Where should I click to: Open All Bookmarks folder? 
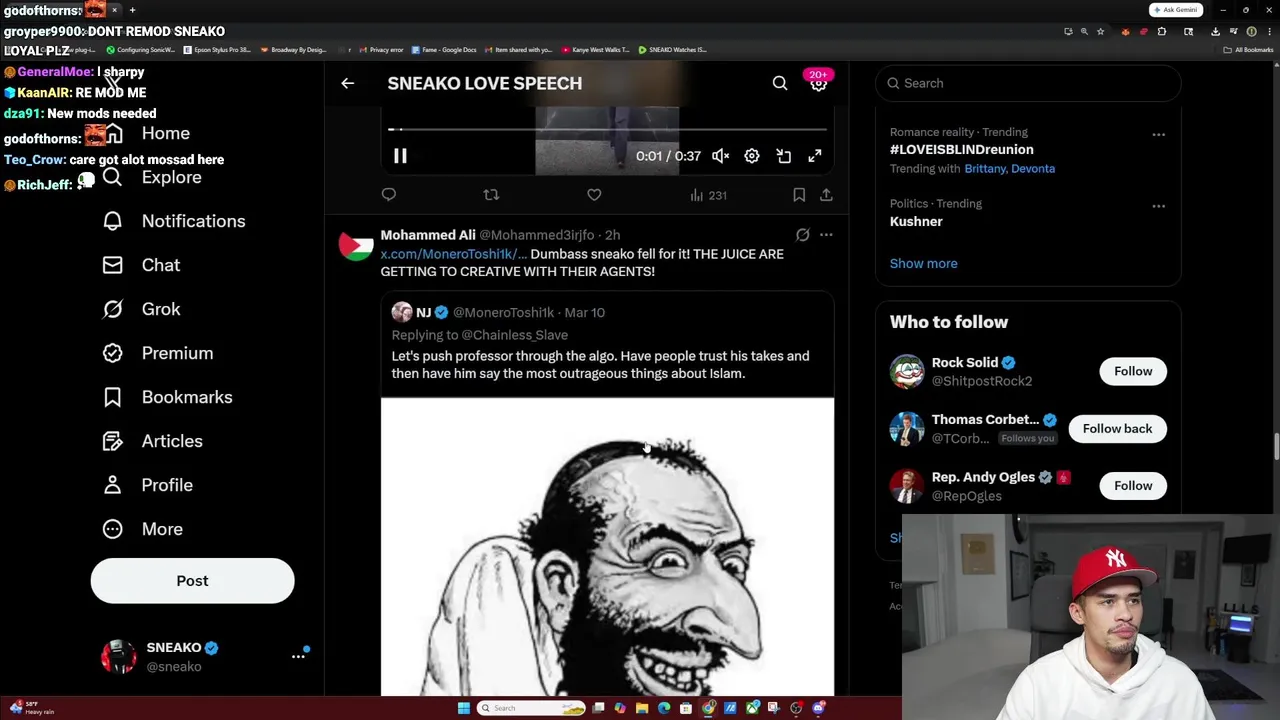tap(1248, 50)
